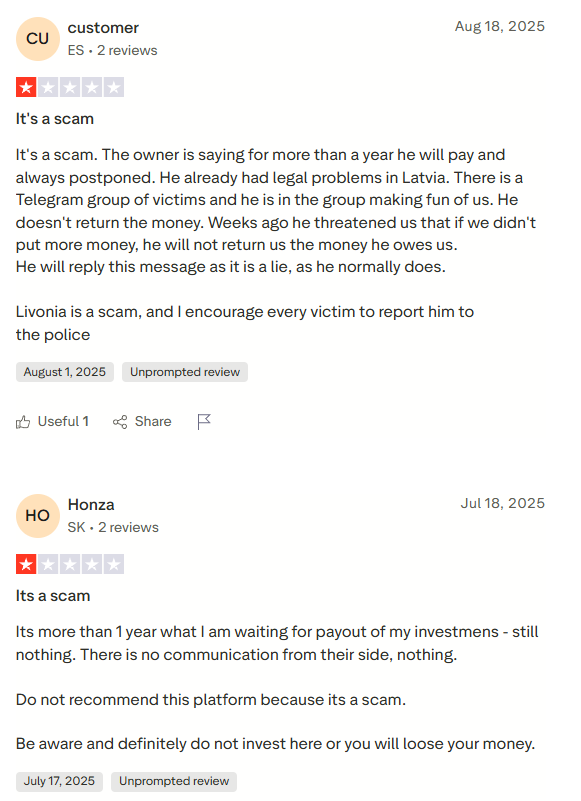Click the Share text button
The height and width of the screenshot is (801, 581).
point(153,421)
